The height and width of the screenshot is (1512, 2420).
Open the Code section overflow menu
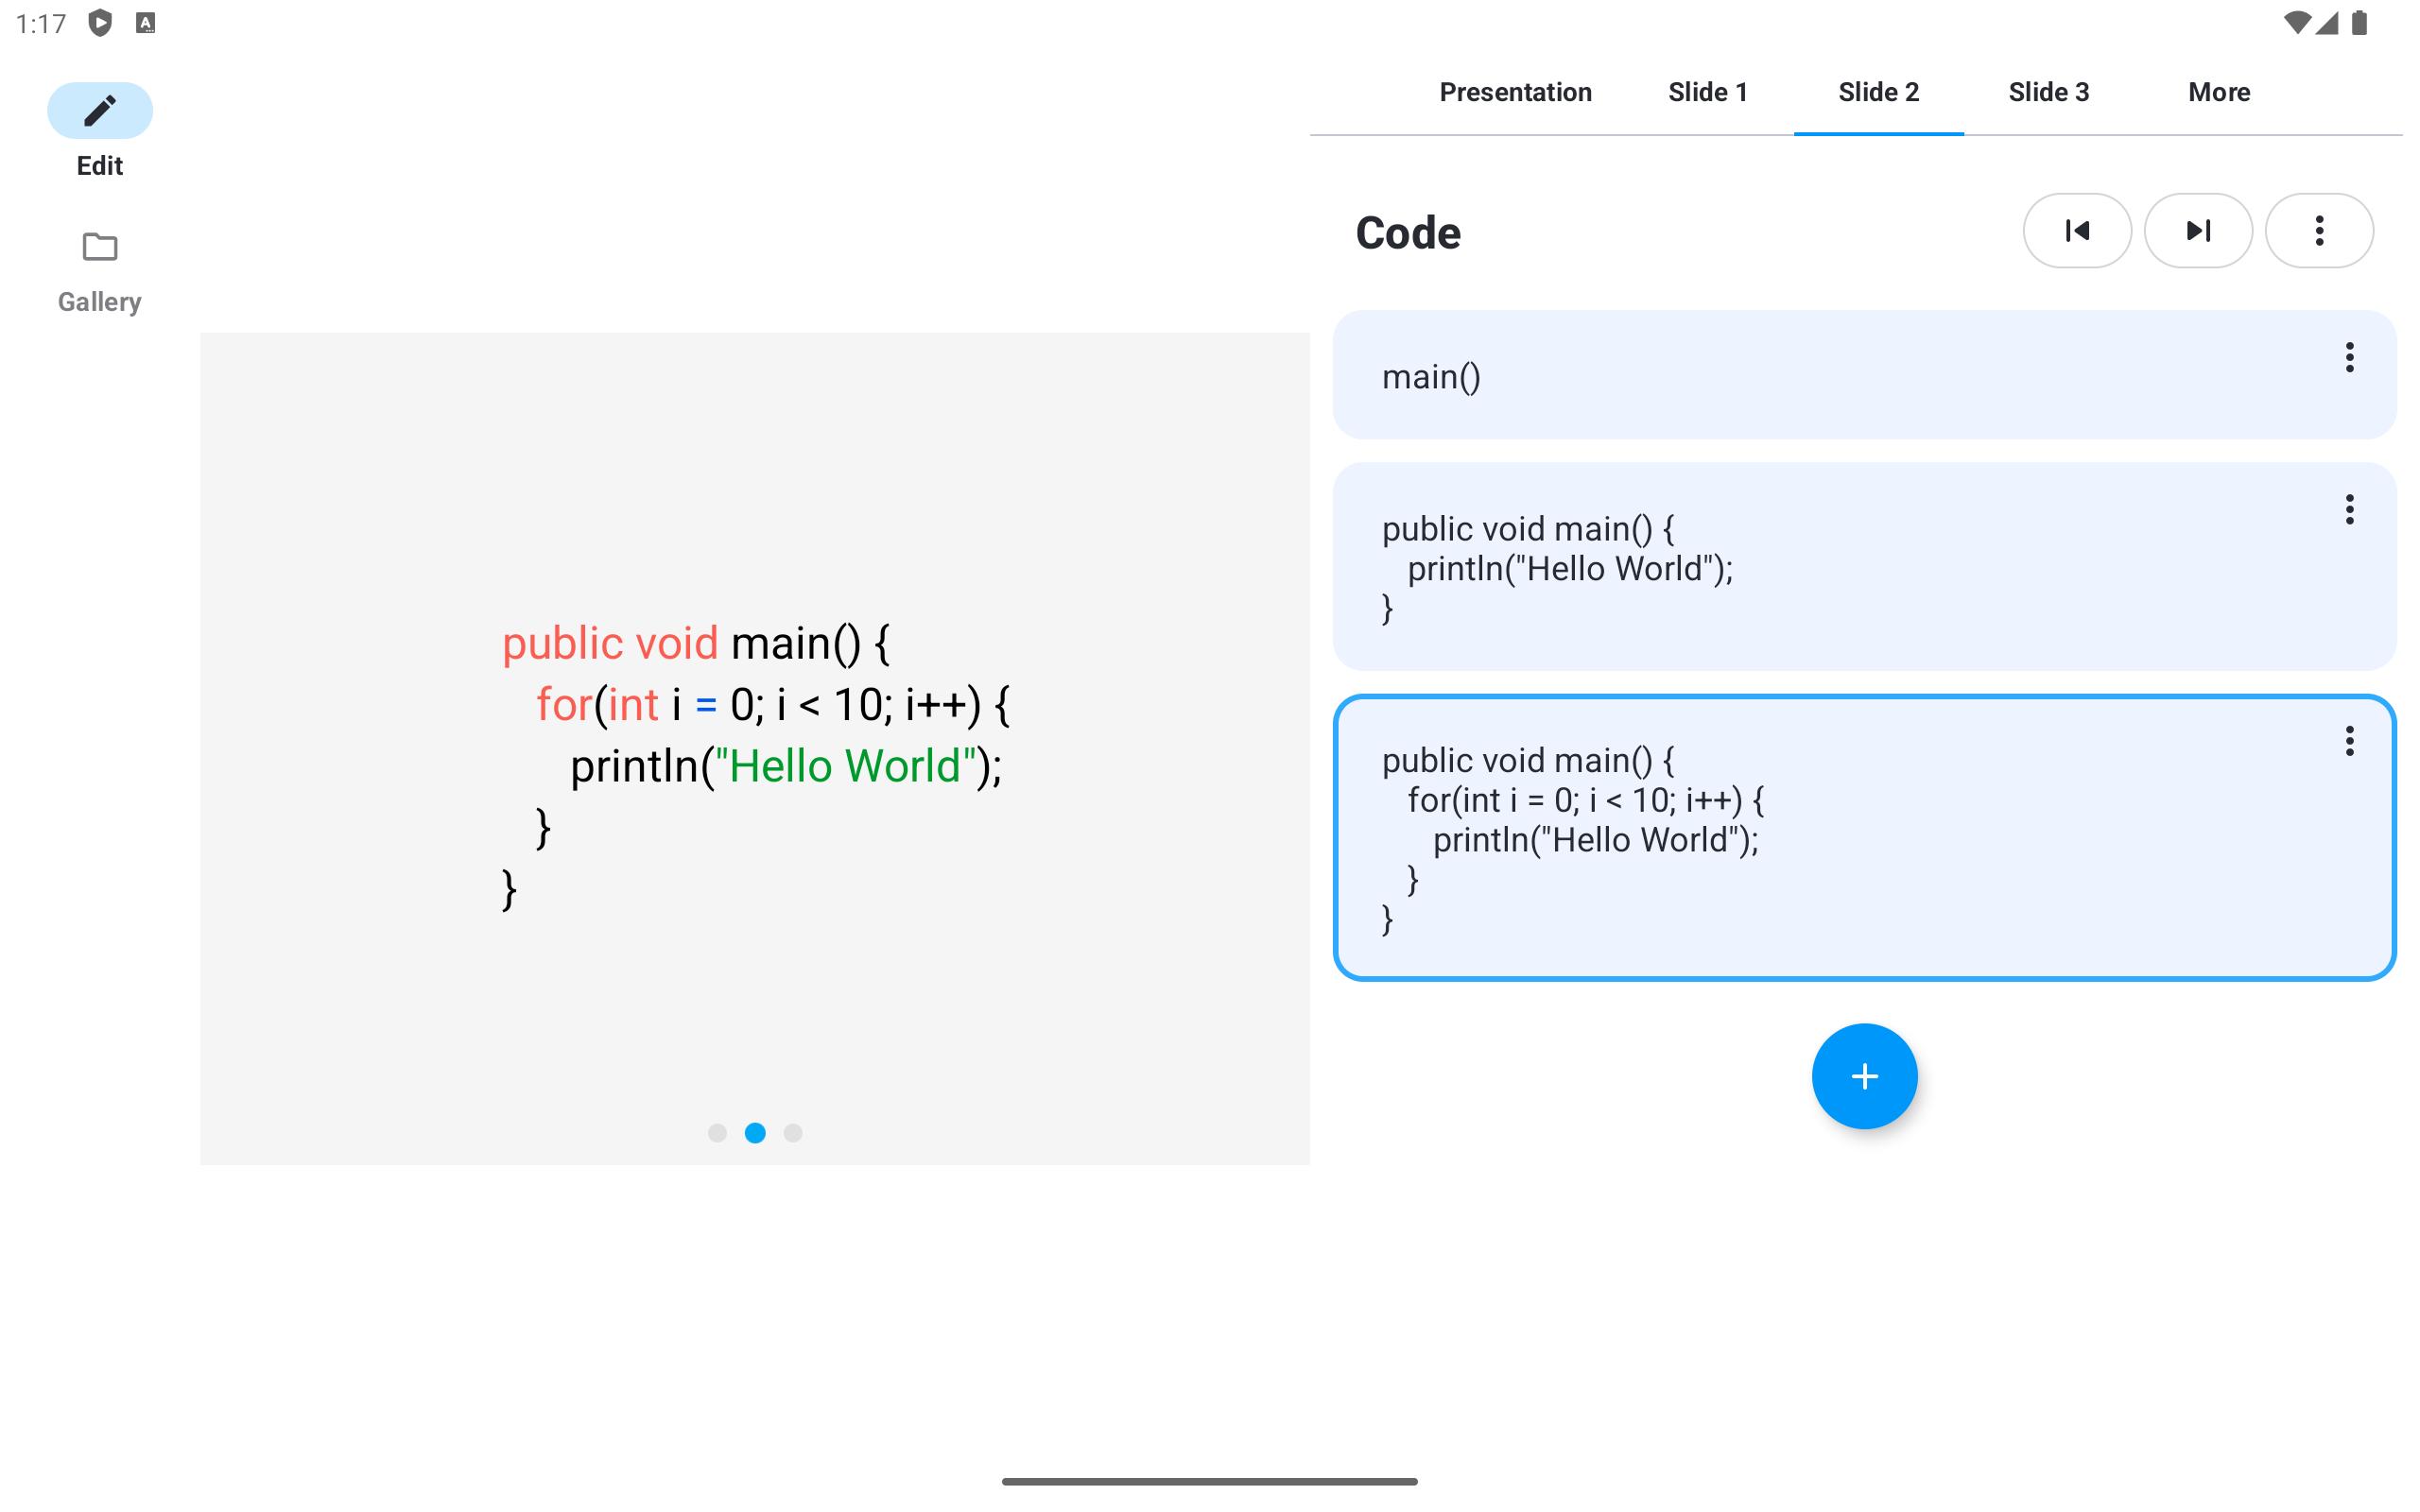2319,231
